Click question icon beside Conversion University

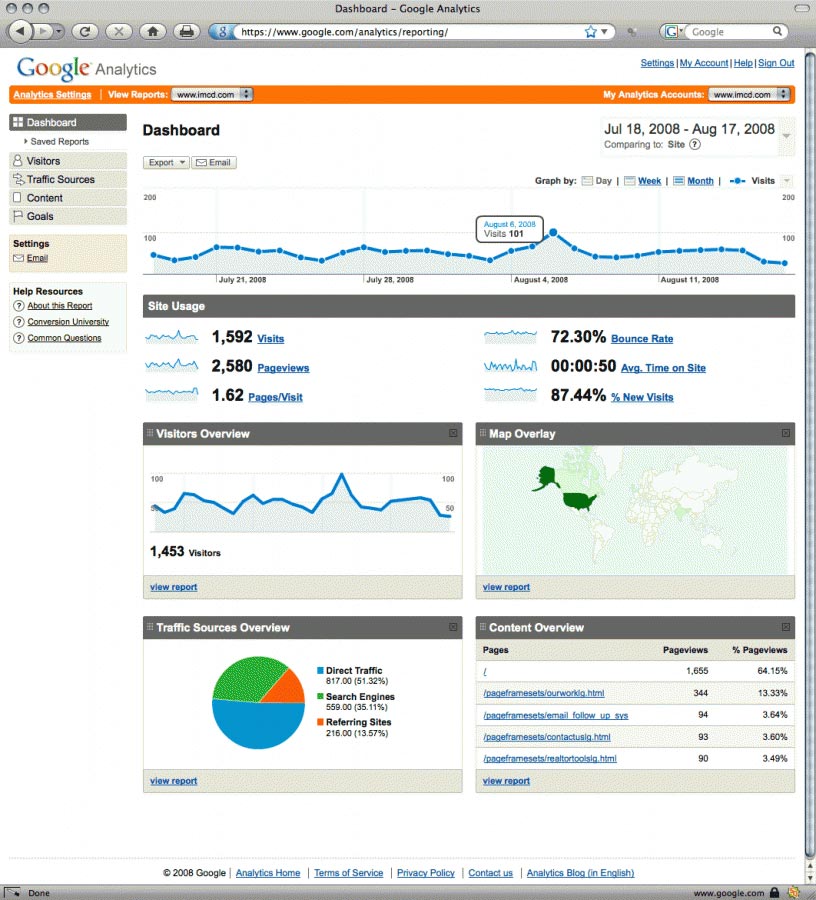click(19, 322)
